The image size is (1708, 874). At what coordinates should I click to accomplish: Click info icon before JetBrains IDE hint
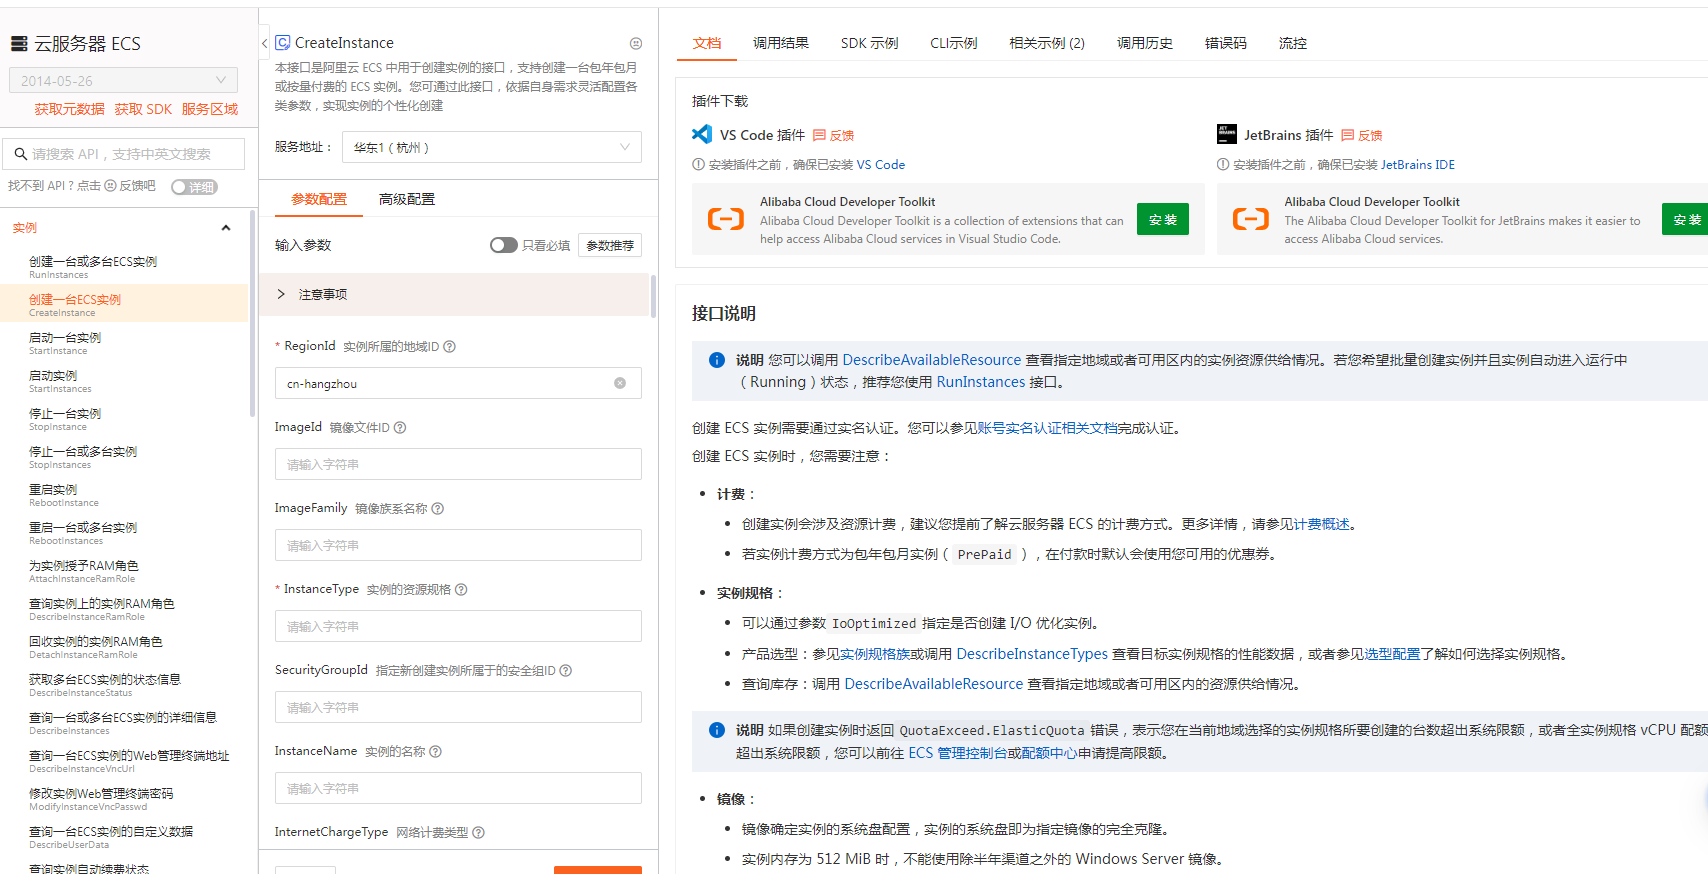tap(1223, 165)
